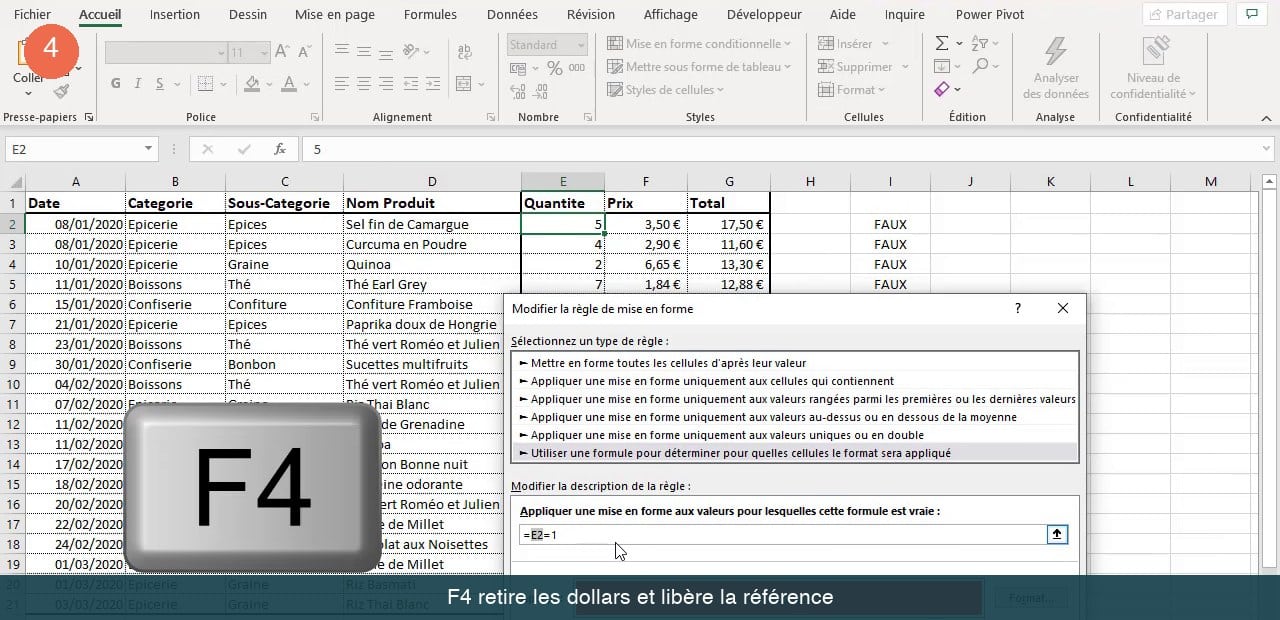Remove a decimal place
The image size is (1280, 620).
click(x=541, y=92)
